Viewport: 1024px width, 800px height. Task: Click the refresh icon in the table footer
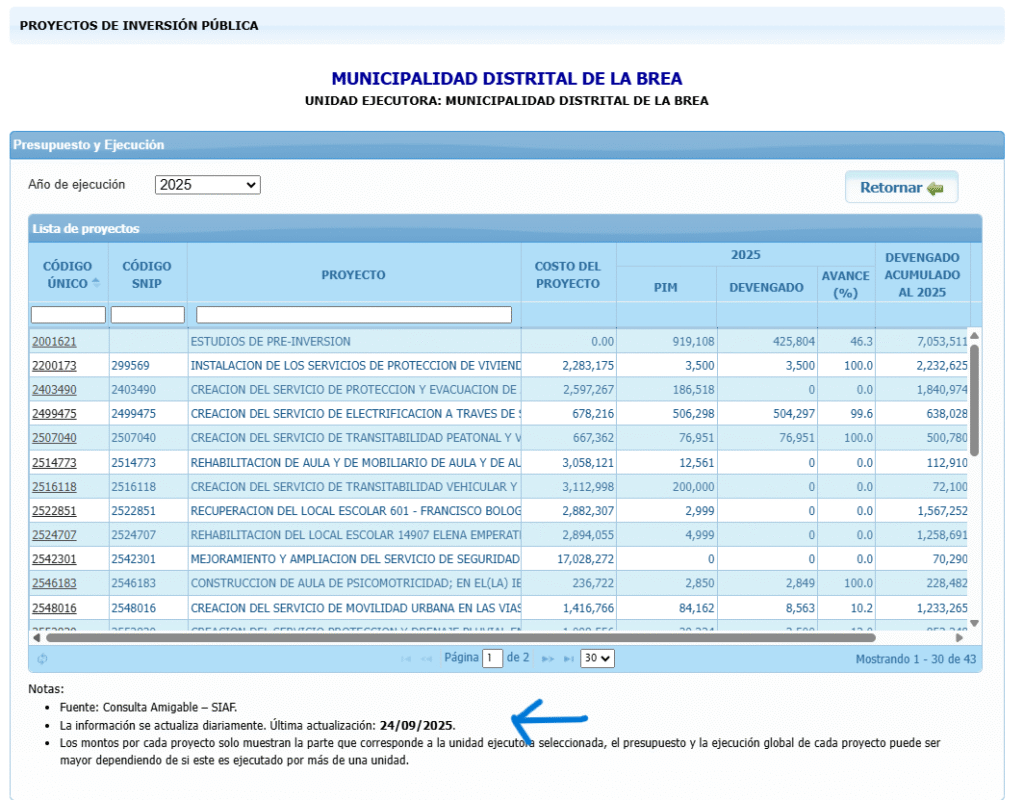click(x=42, y=659)
